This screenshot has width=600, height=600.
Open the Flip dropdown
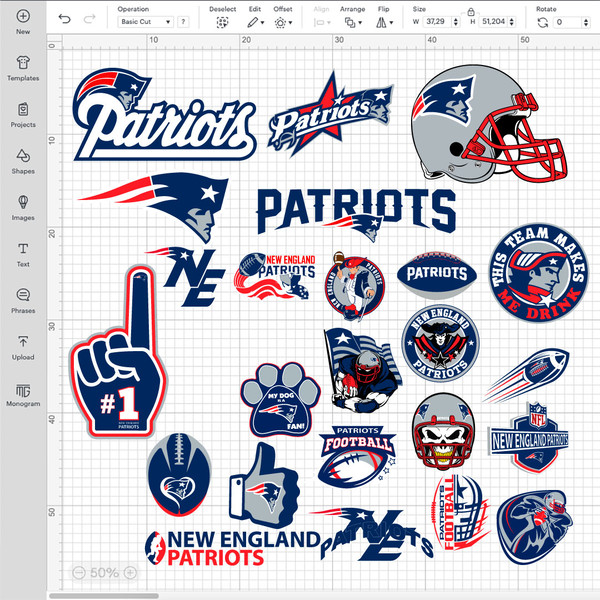[384, 23]
